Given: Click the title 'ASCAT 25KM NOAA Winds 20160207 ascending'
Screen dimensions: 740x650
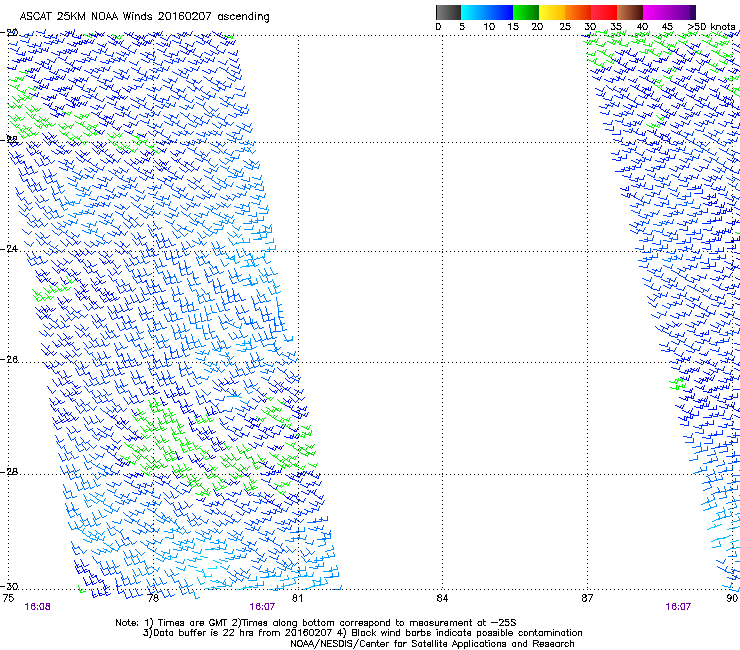Looking at the screenshot, I should pos(144,17).
